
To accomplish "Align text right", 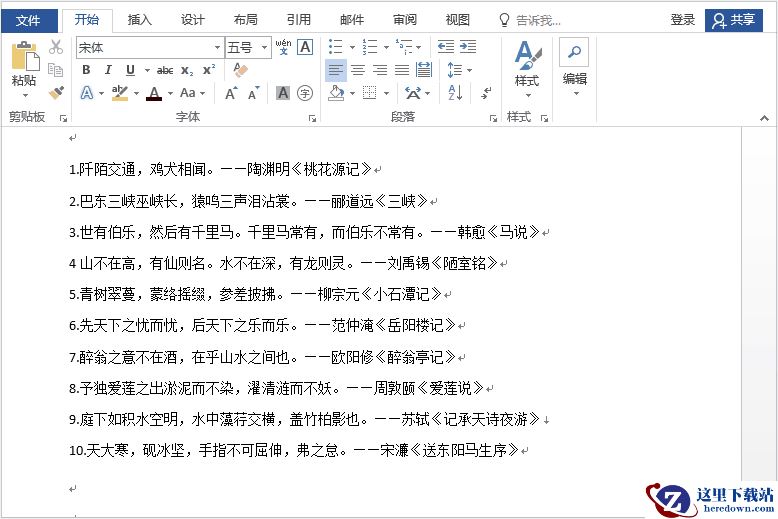I will pyautogui.click(x=380, y=70).
